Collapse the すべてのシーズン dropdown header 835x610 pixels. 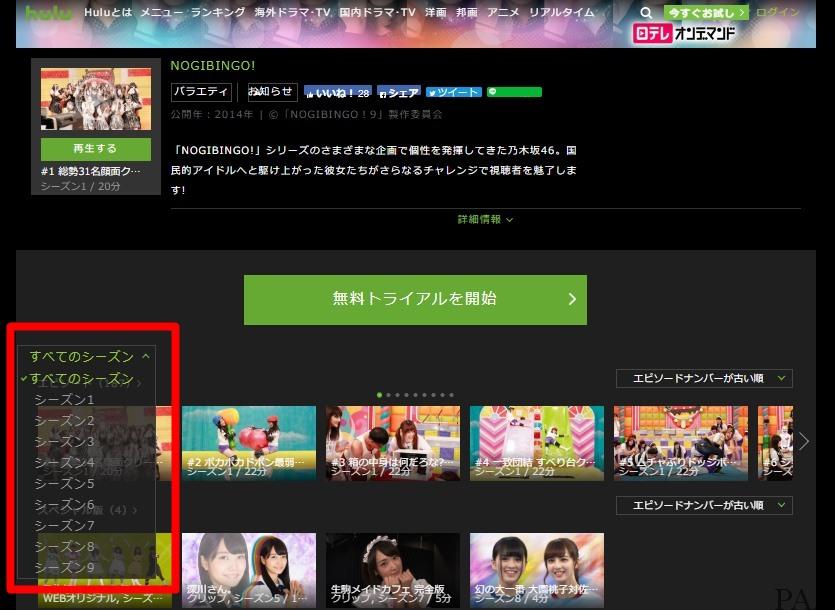point(89,356)
